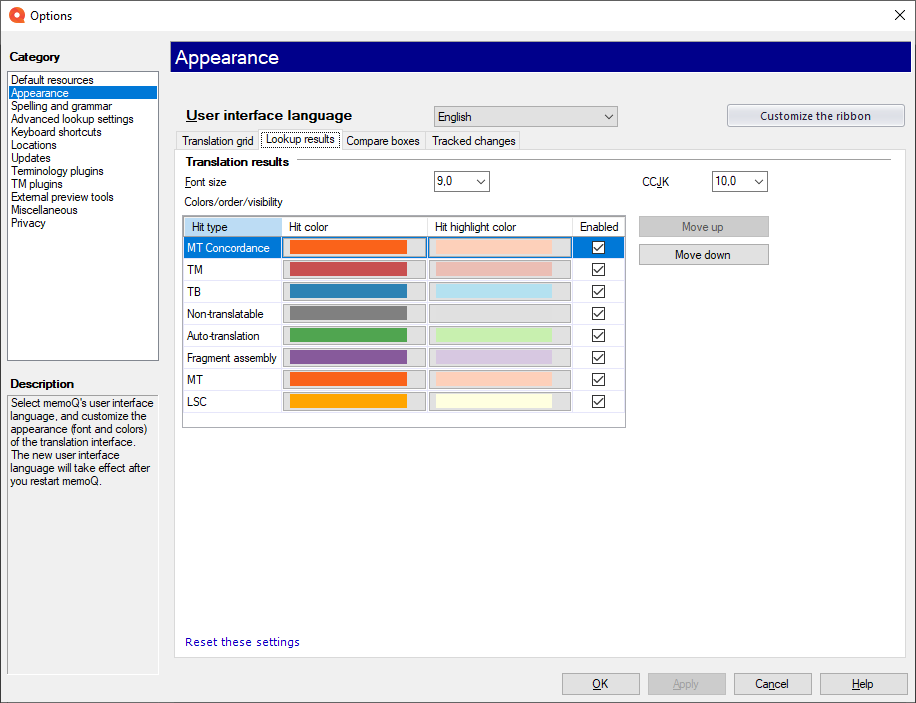Select Appearance in Category list
The height and width of the screenshot is (703, 916).
pyautogui.click(x=82, y=93)
